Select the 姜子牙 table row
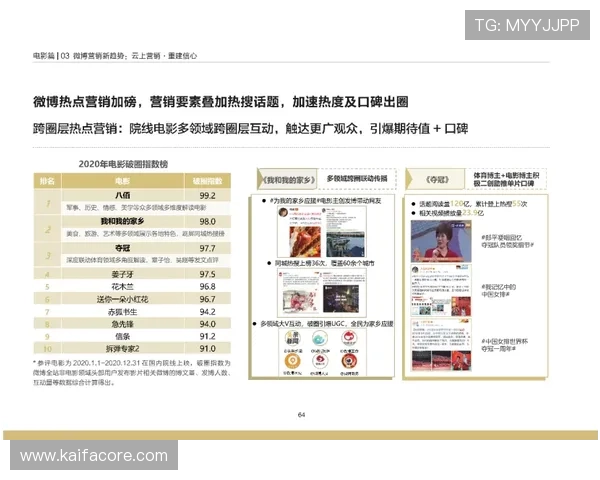 tap(132, 274)
